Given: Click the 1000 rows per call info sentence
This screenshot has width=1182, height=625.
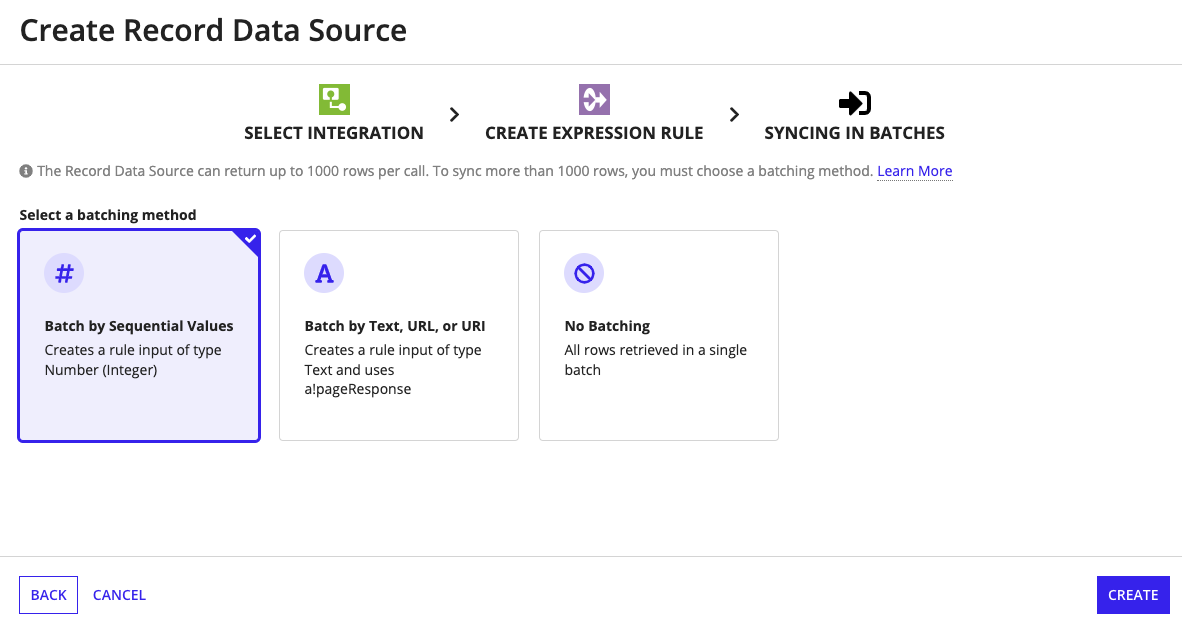Looking at the screenshot, I should (455, 171).
